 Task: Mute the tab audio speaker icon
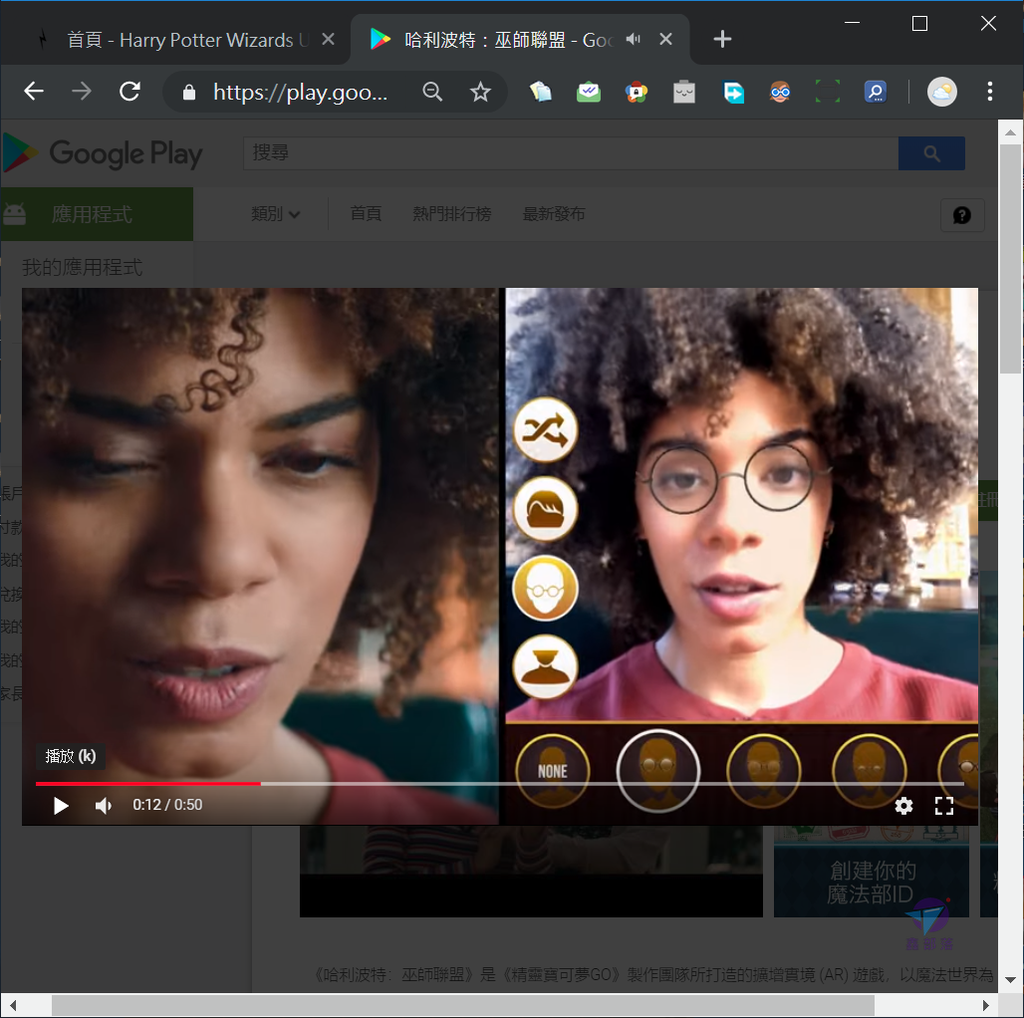pos(632,39)
